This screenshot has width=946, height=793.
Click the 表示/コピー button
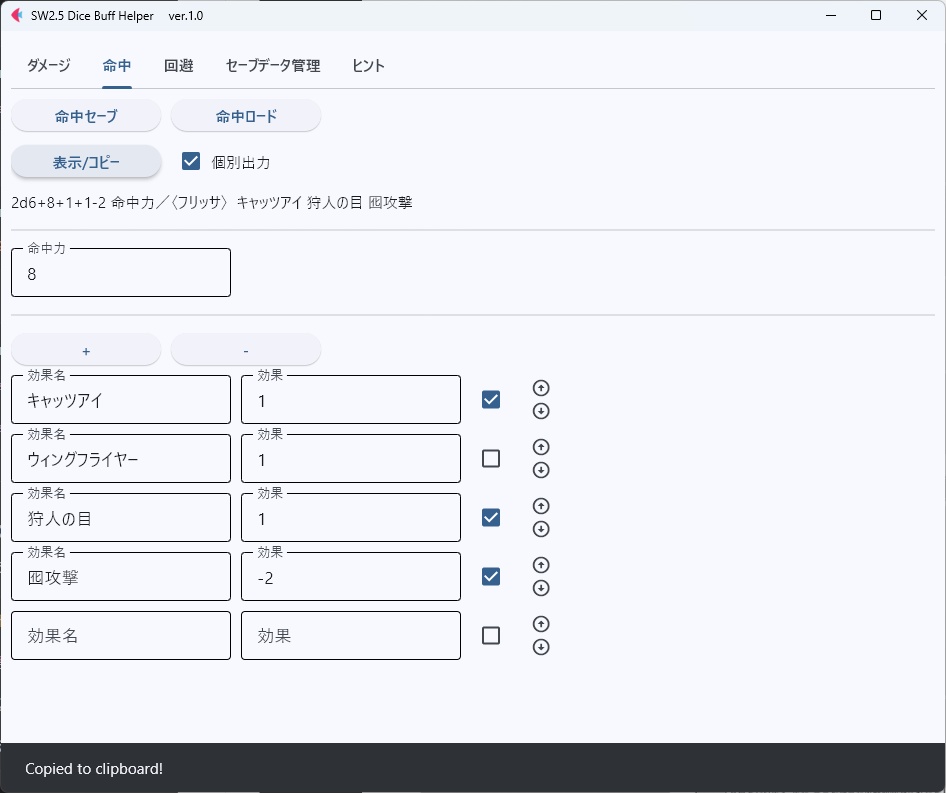pyautogui.click(x=85, y=162)
